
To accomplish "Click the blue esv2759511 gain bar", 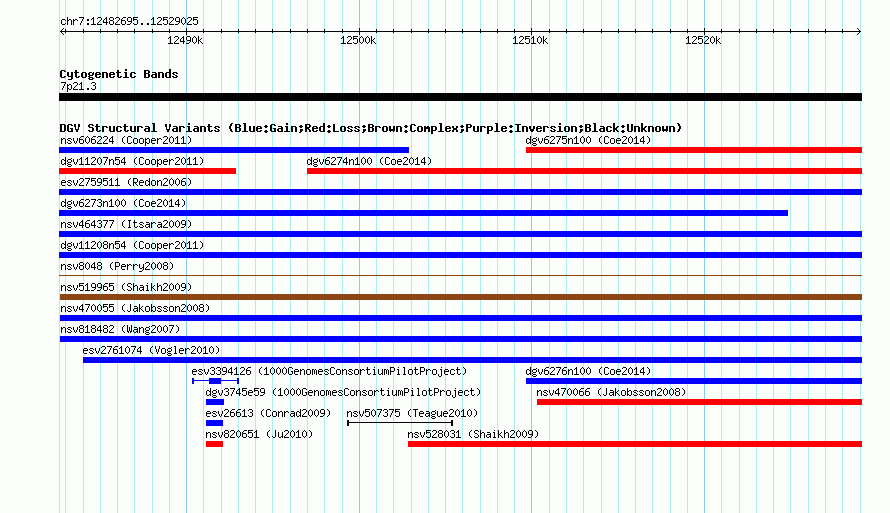I will pyautogui.click(x=460, y=192).
